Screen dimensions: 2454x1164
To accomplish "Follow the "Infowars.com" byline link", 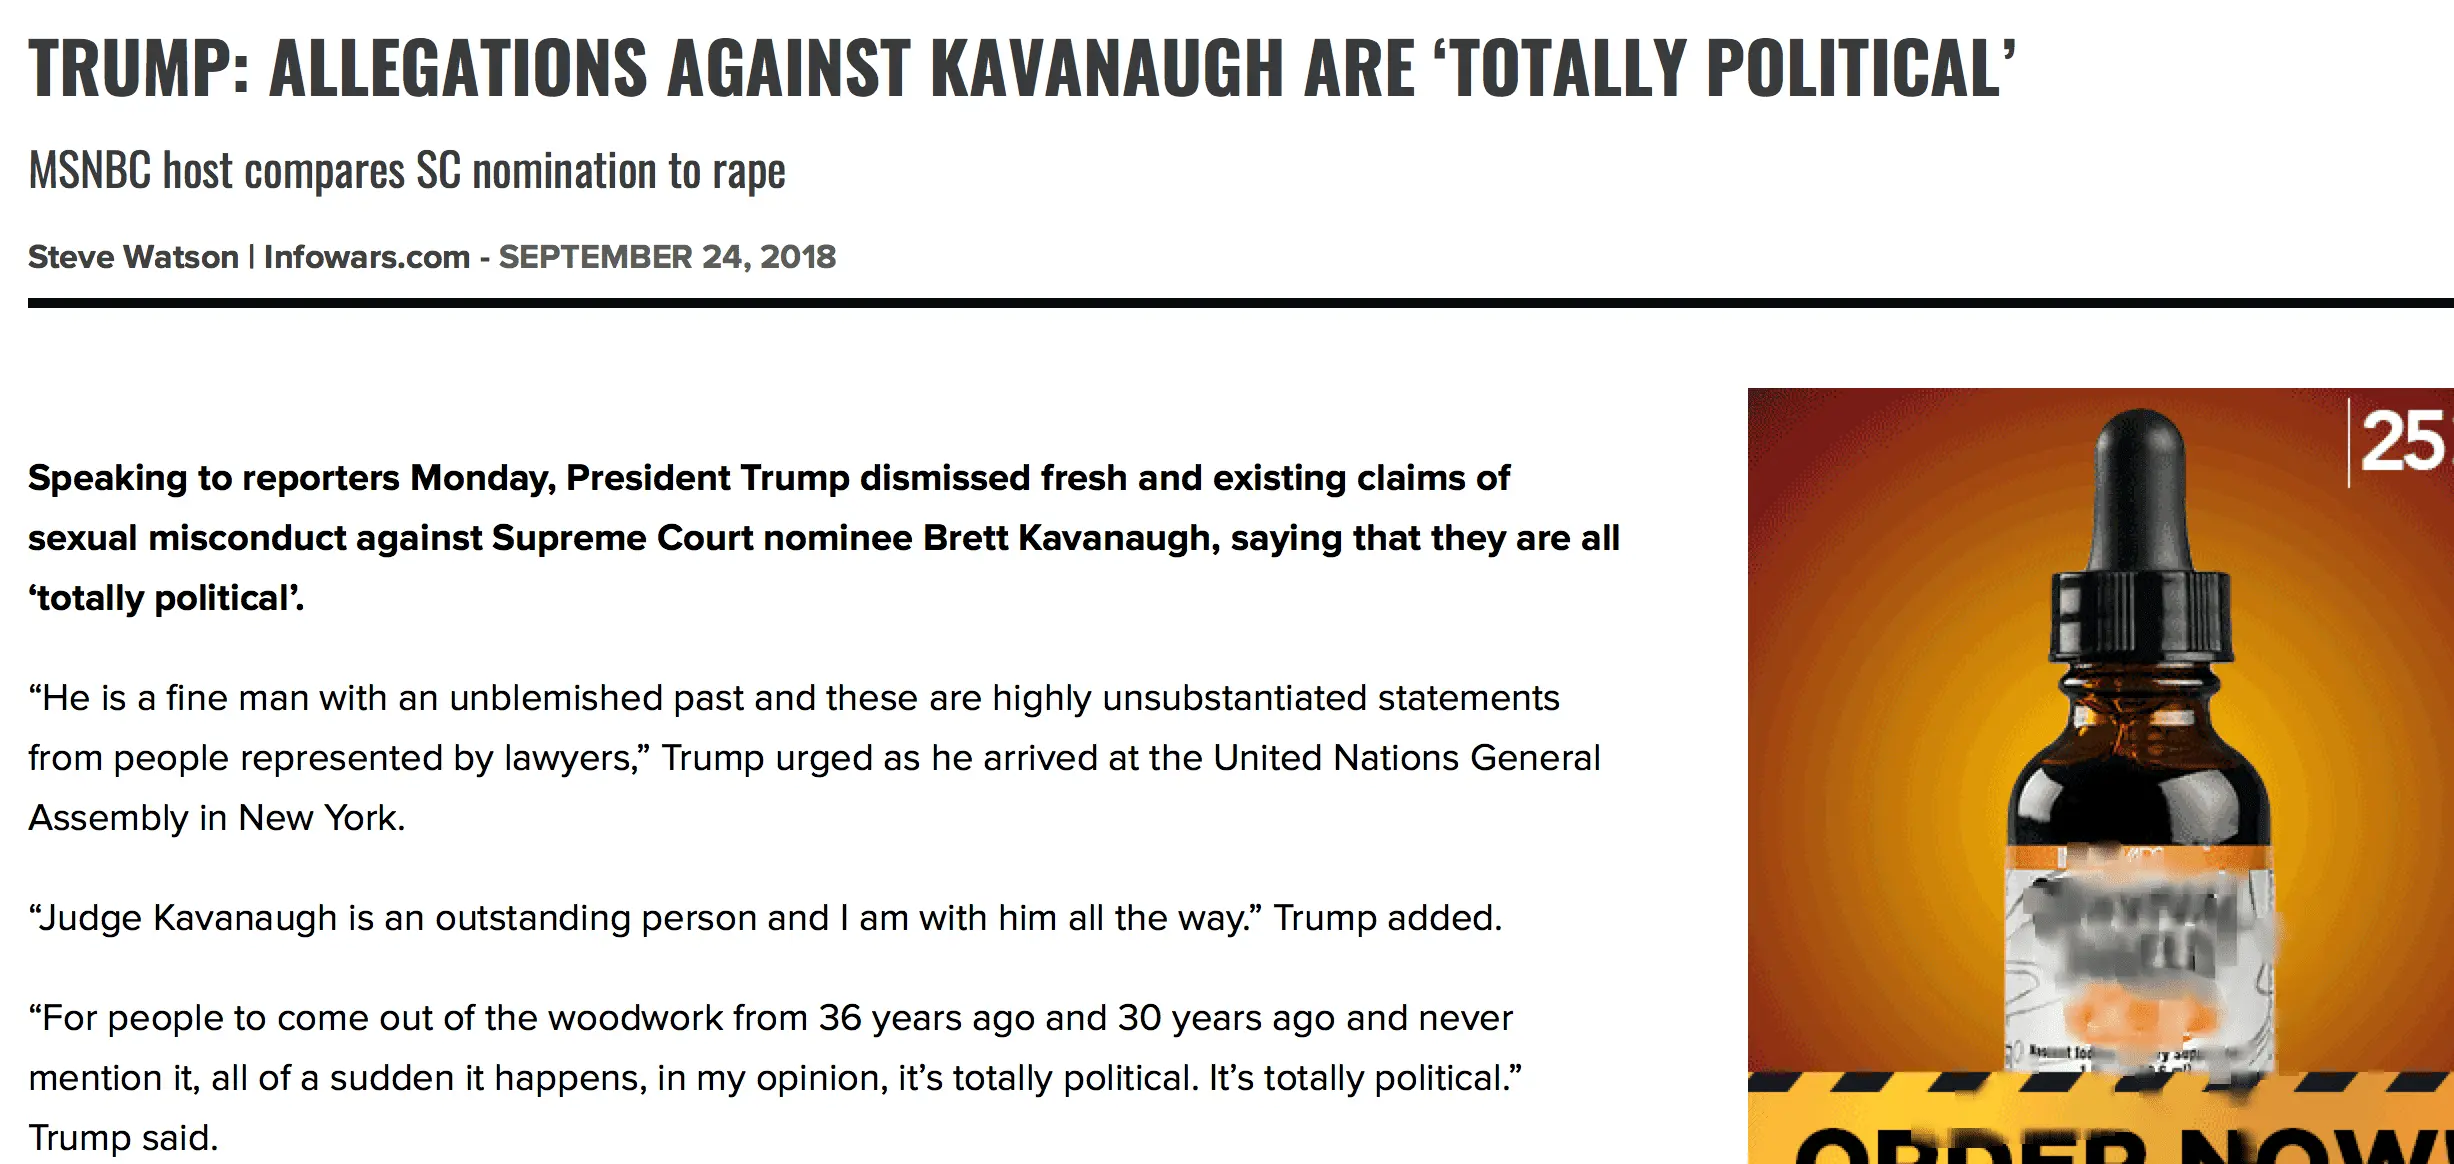I will point(366,257).
